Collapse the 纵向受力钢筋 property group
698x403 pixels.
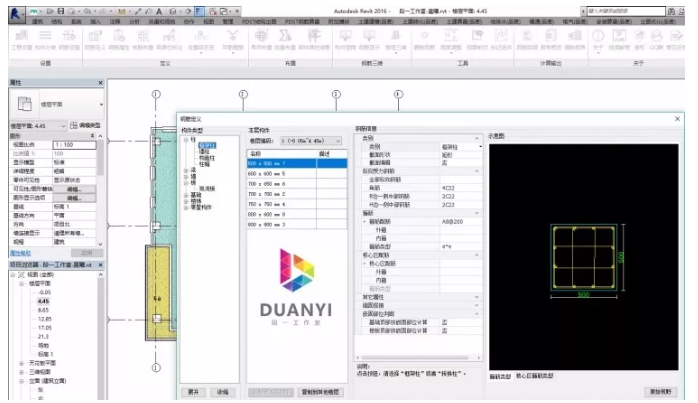477,171
